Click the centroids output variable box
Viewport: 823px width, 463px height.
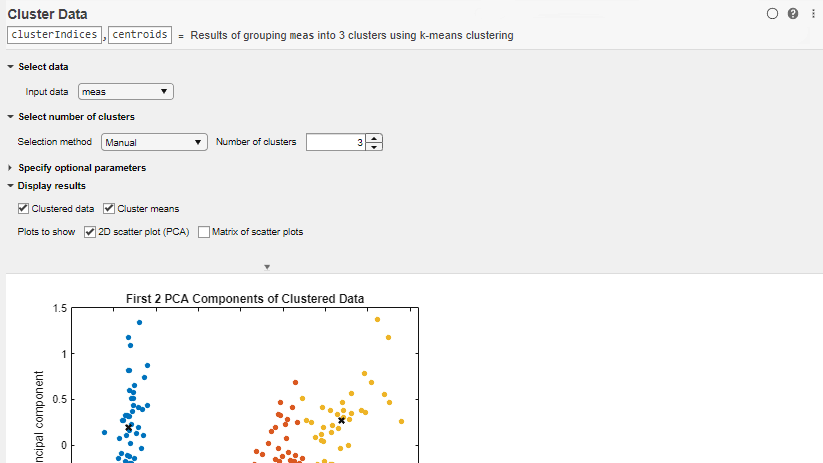point(139,35)
